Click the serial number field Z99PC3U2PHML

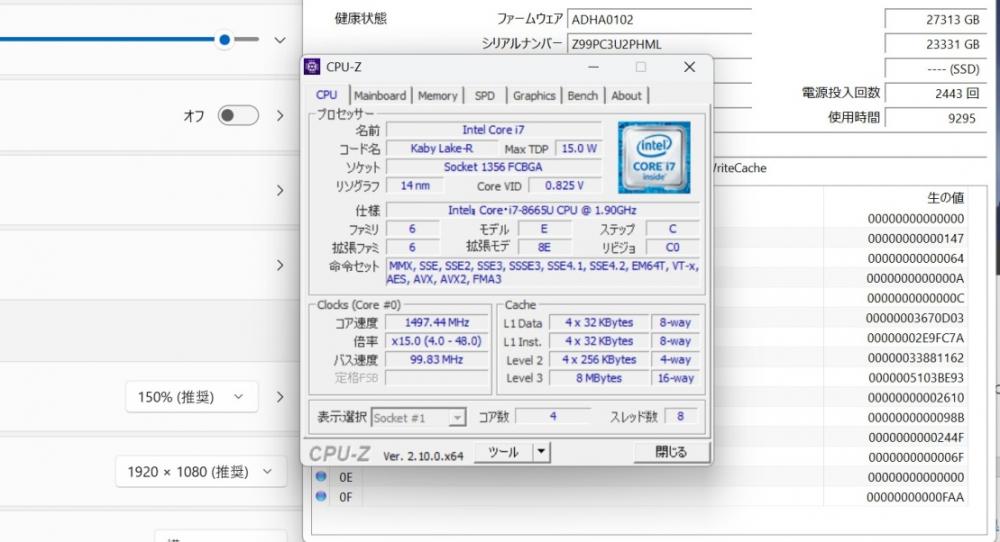click(x=659, y=44)
